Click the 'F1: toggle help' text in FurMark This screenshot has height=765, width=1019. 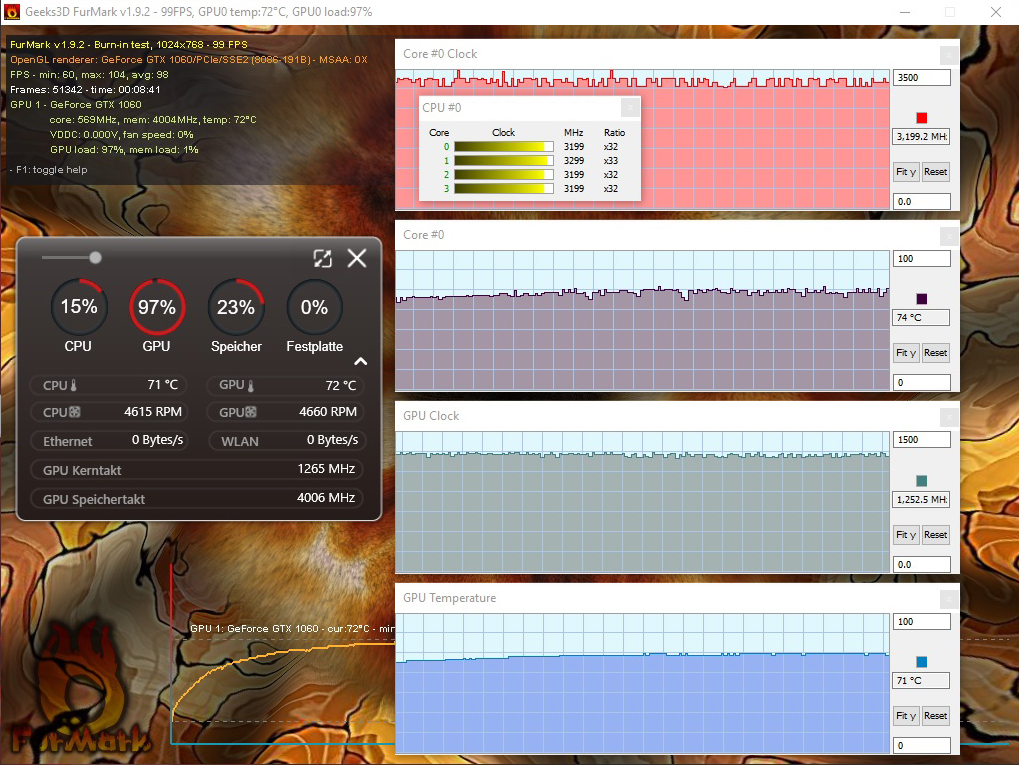[51, 170]
